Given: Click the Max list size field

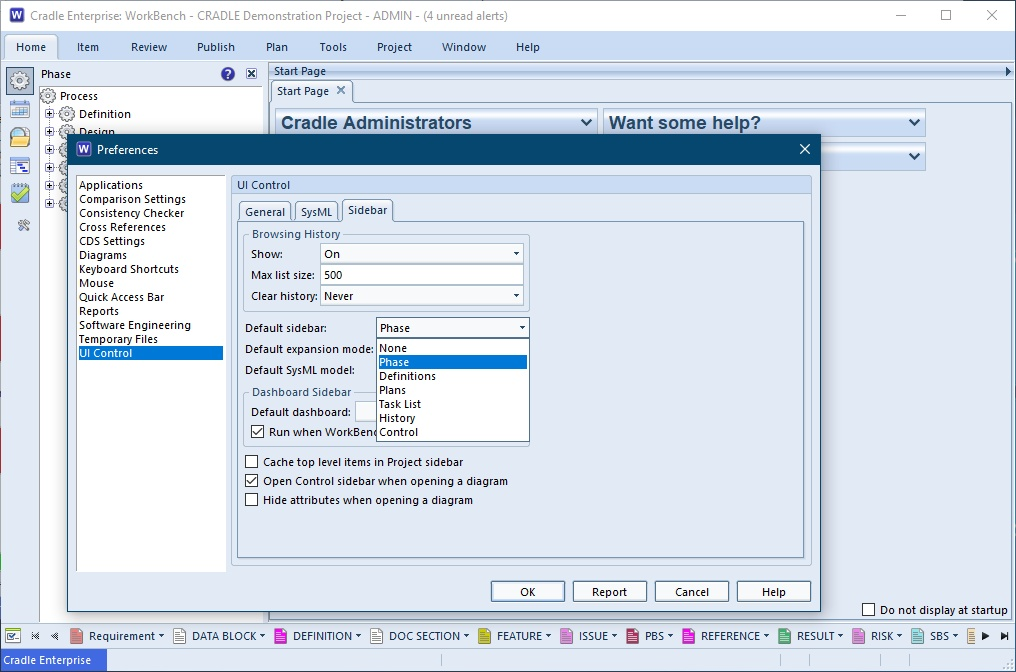Looking at the screenshot, I should tap(422, 275).
